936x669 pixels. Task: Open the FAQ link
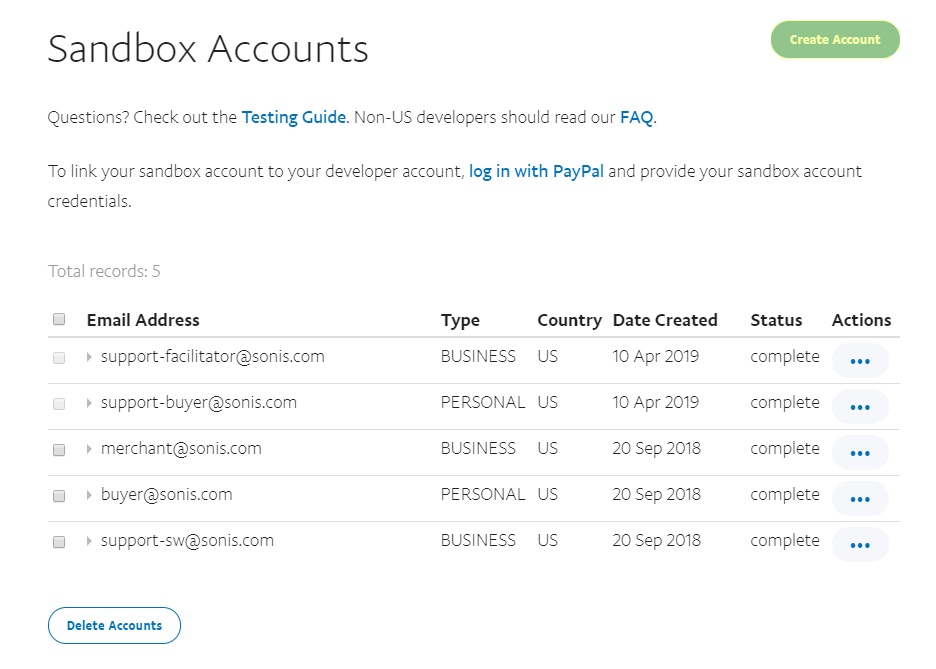636,117
